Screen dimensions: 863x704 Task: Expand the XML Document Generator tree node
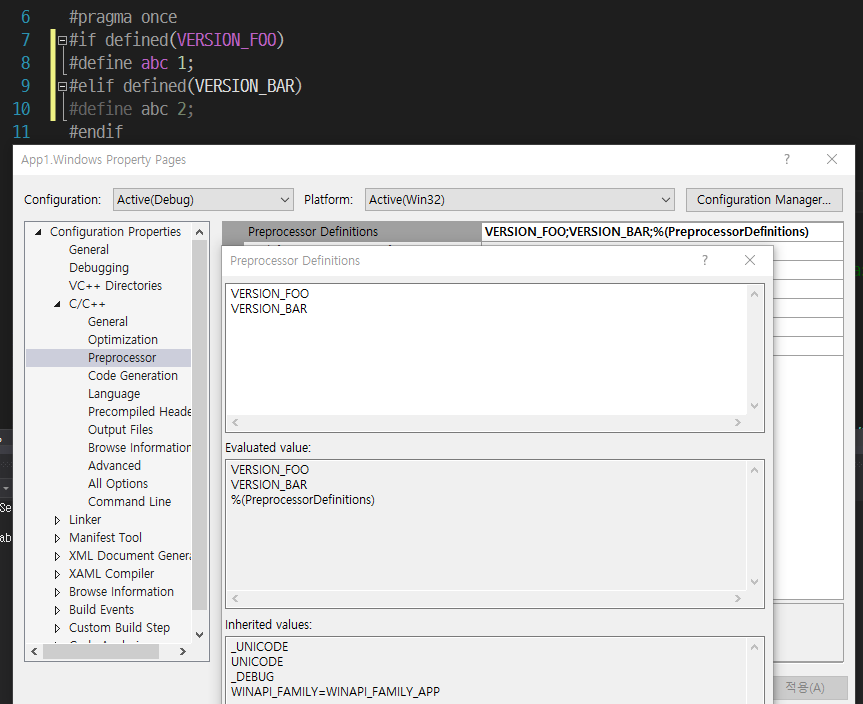point(57,556)
